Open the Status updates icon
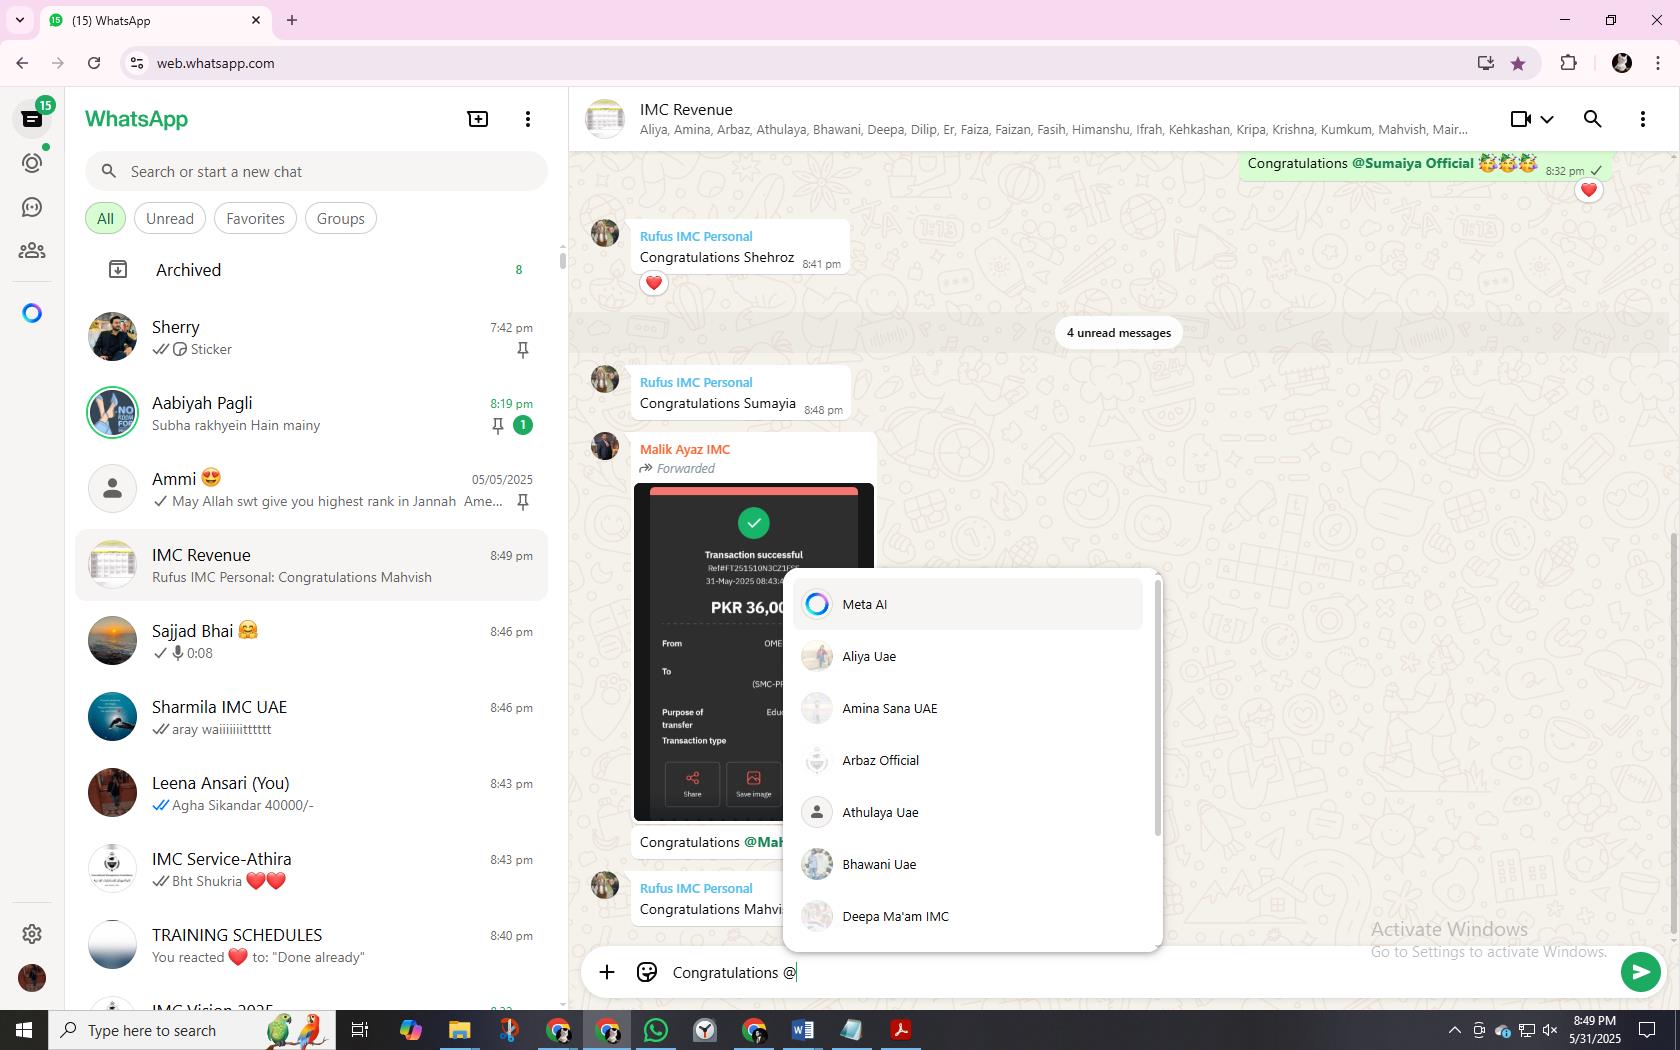 click(32, 162)
